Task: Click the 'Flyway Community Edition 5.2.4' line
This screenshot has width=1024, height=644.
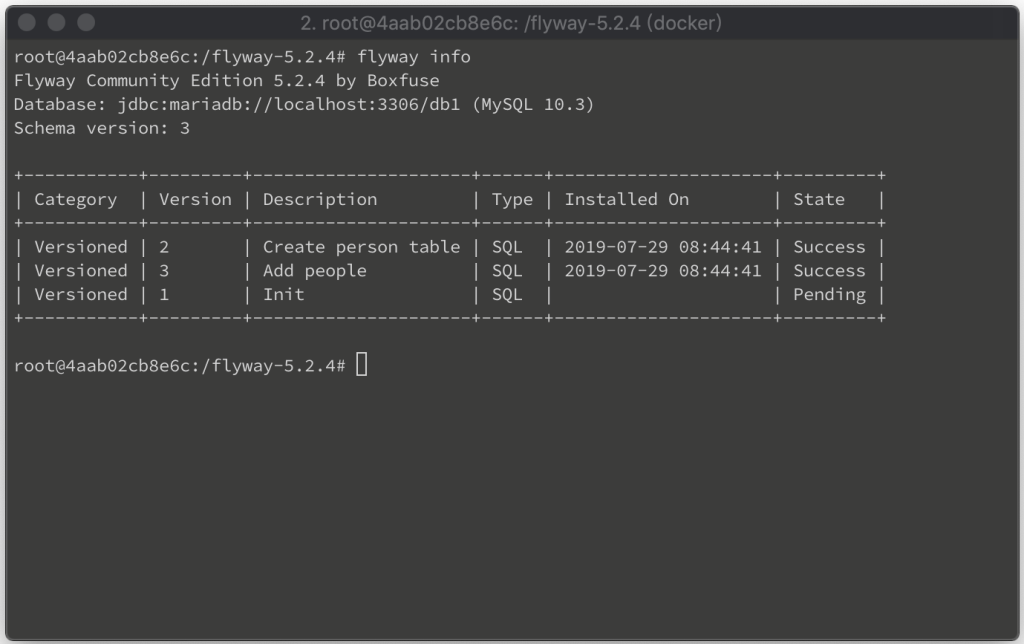Action: point(227,81)
